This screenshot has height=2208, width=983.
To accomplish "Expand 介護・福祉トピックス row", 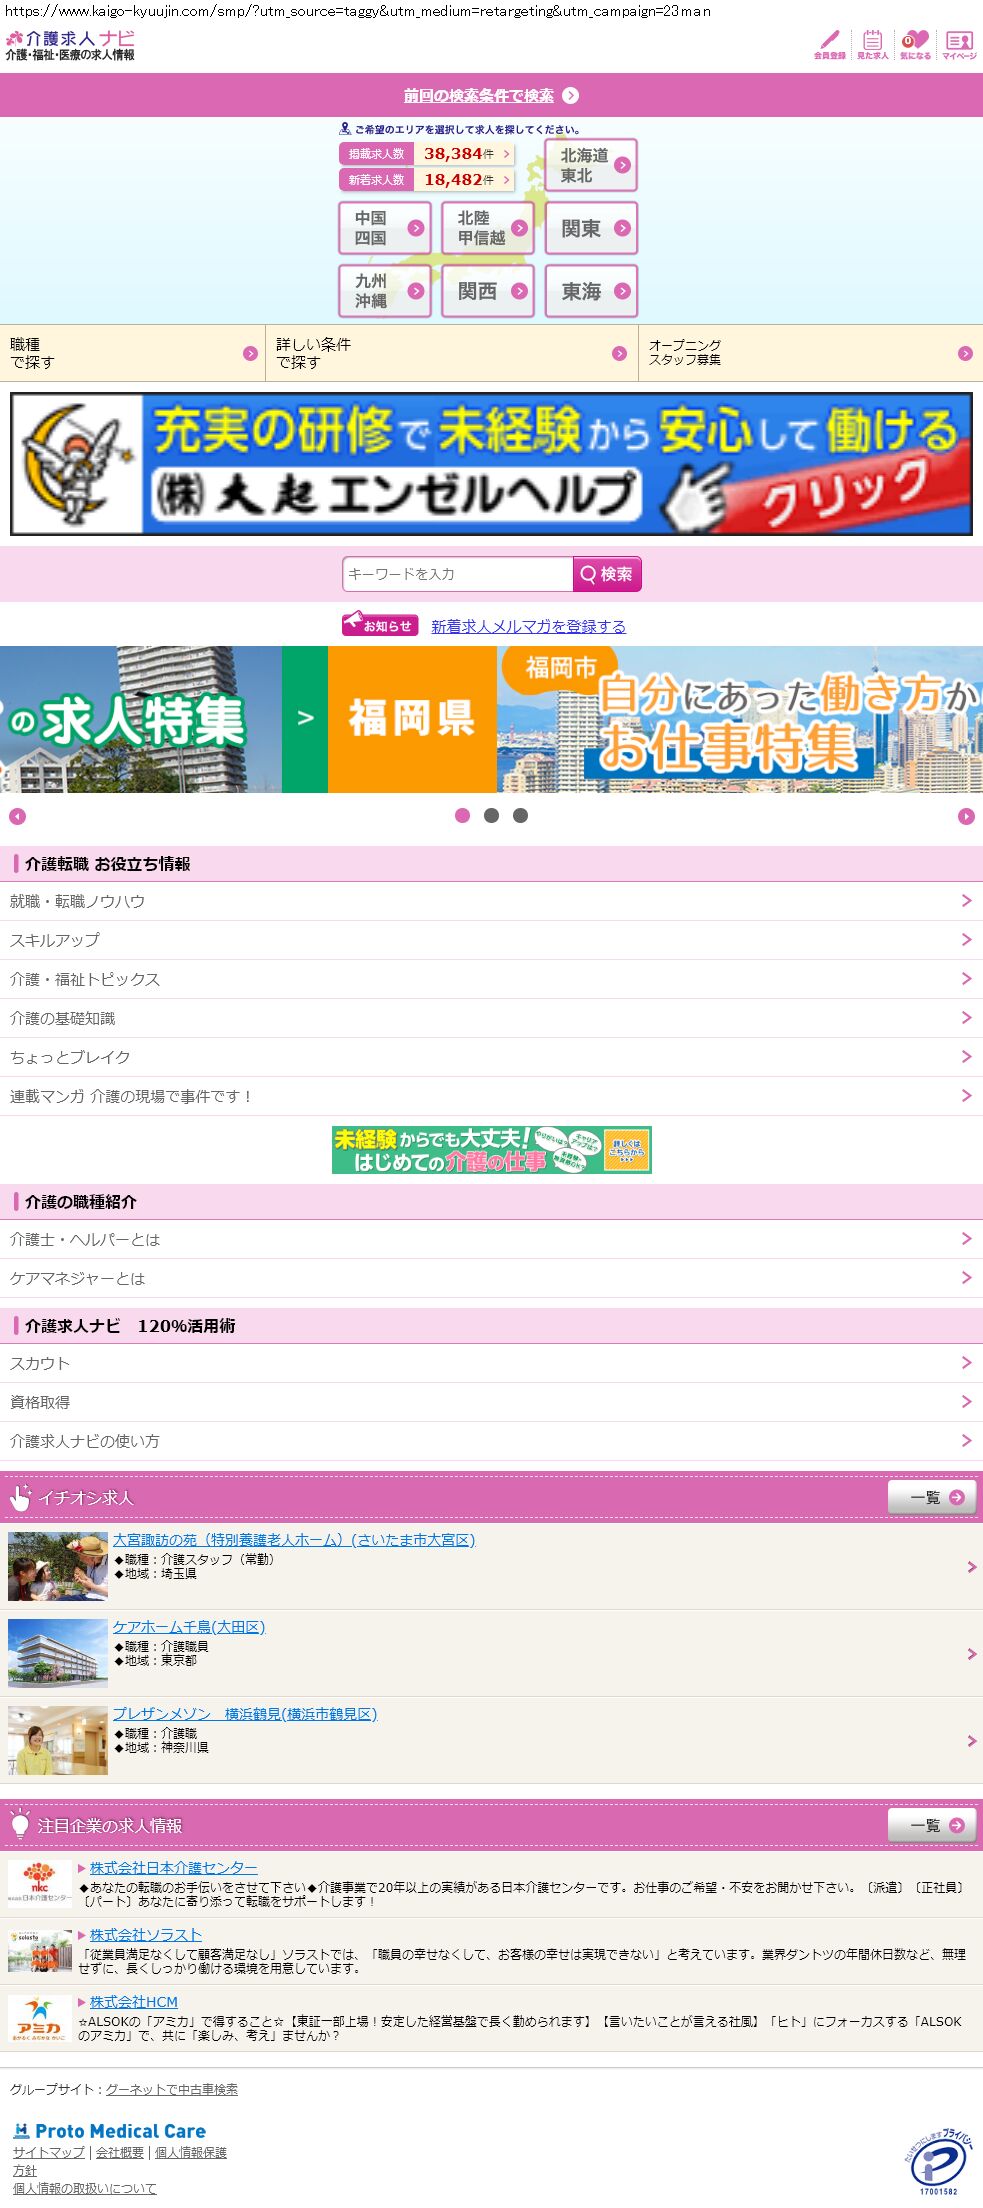I will (x=491, y=979).
